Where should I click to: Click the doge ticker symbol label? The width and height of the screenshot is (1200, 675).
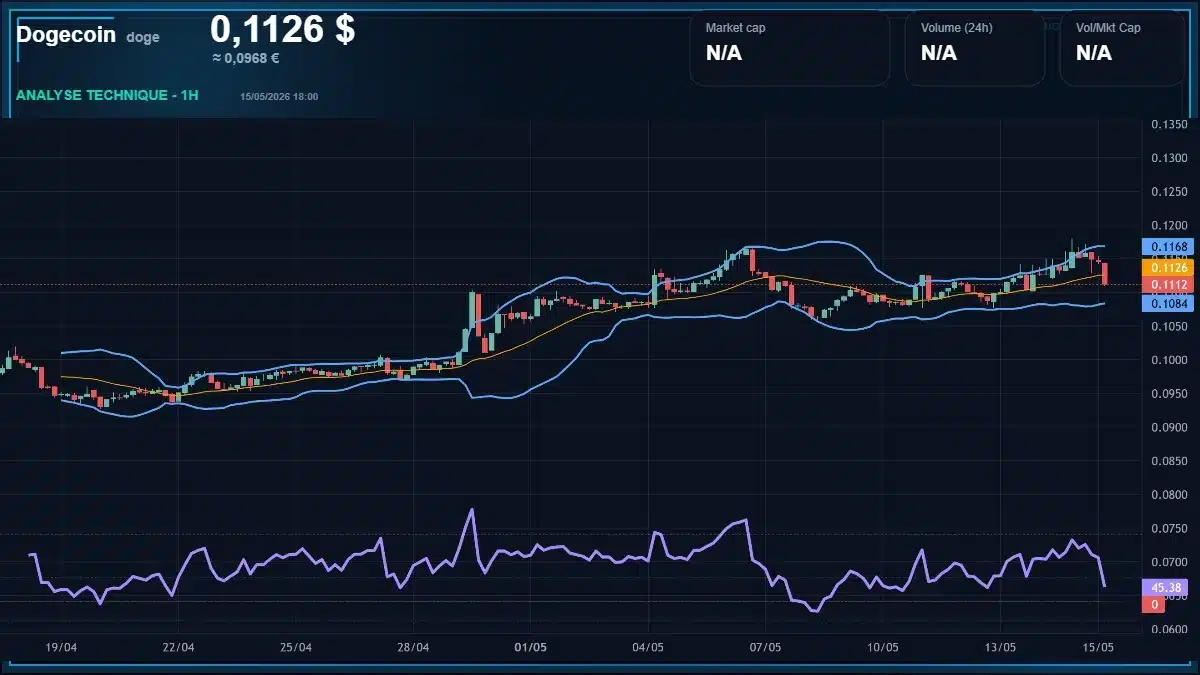click(x=142, y=38)
